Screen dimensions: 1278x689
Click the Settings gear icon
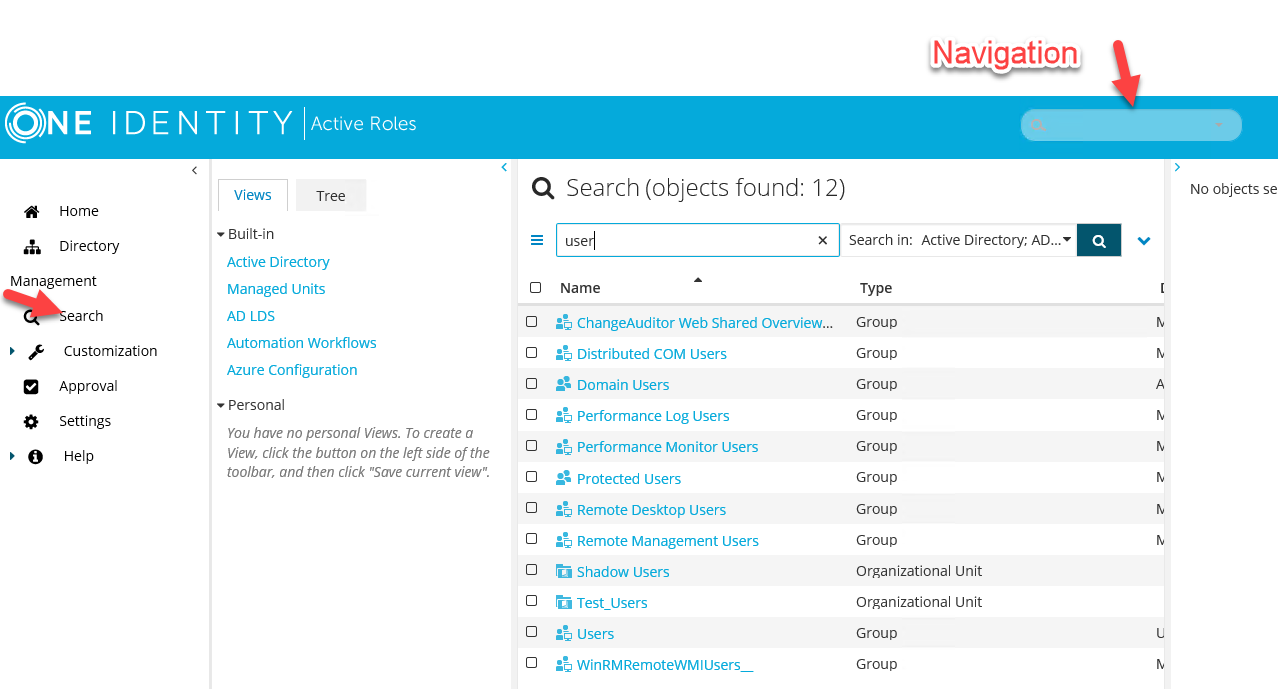point(31,421)
